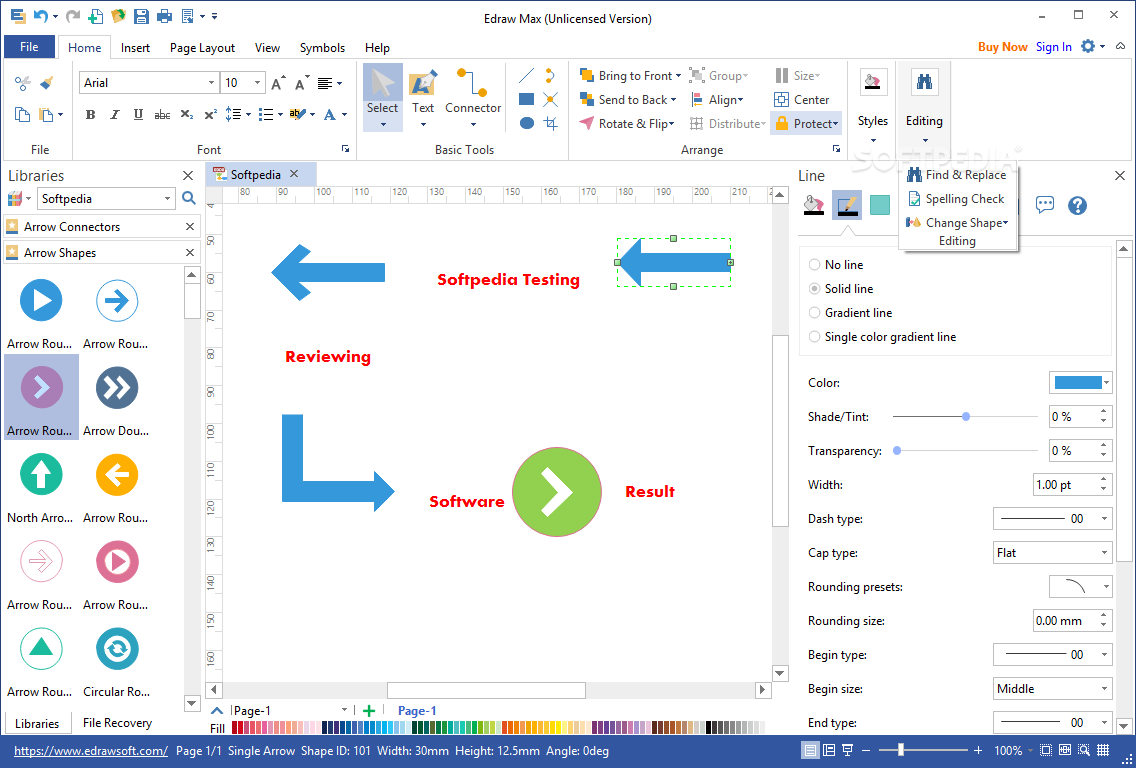This screenshot has width=1136, height=768.
Task: Select the line drawing tool
Action: point(527,75)
